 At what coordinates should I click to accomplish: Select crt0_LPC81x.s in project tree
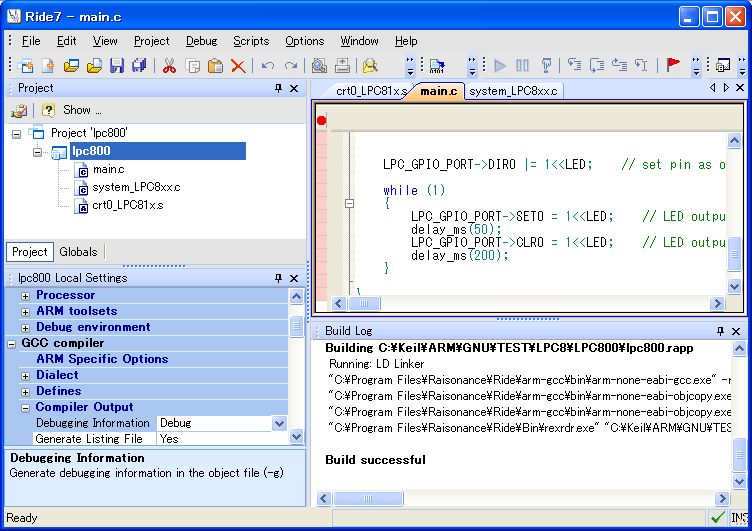(x=128, y=205)
